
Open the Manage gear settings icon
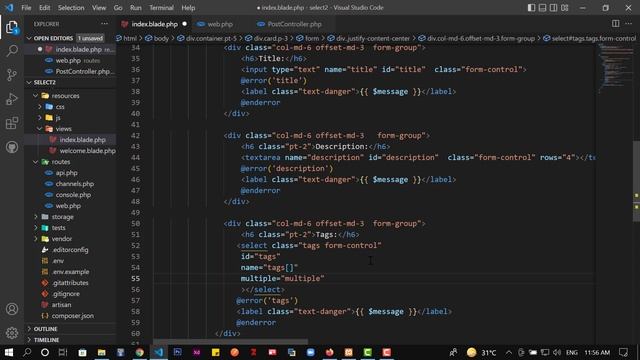pos(12,333)
